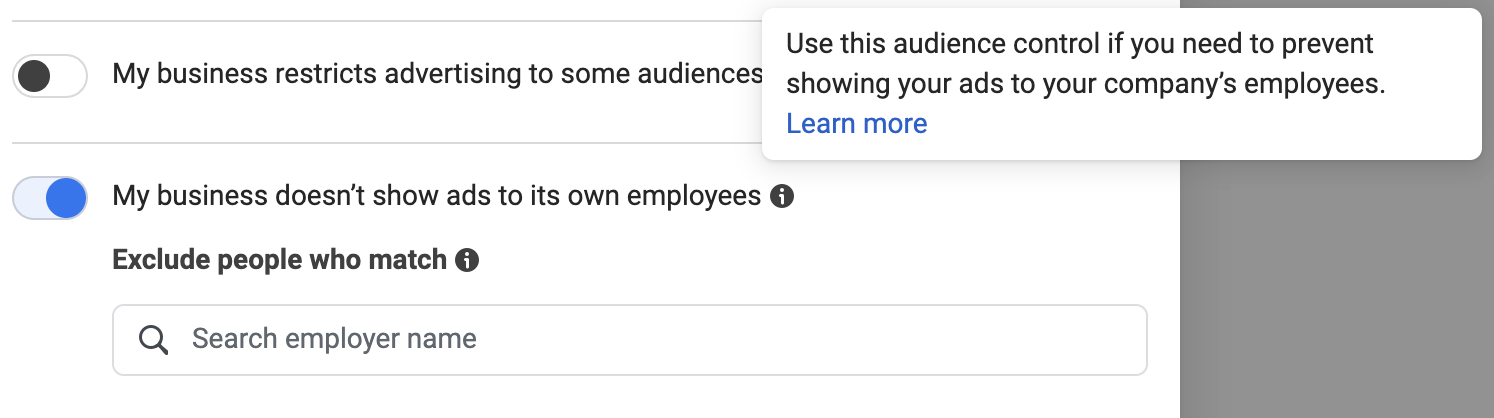Viewport: 1494px width, 418px height.
Task: Click the label My business restricts advertising
Action: tap(437, 74)
